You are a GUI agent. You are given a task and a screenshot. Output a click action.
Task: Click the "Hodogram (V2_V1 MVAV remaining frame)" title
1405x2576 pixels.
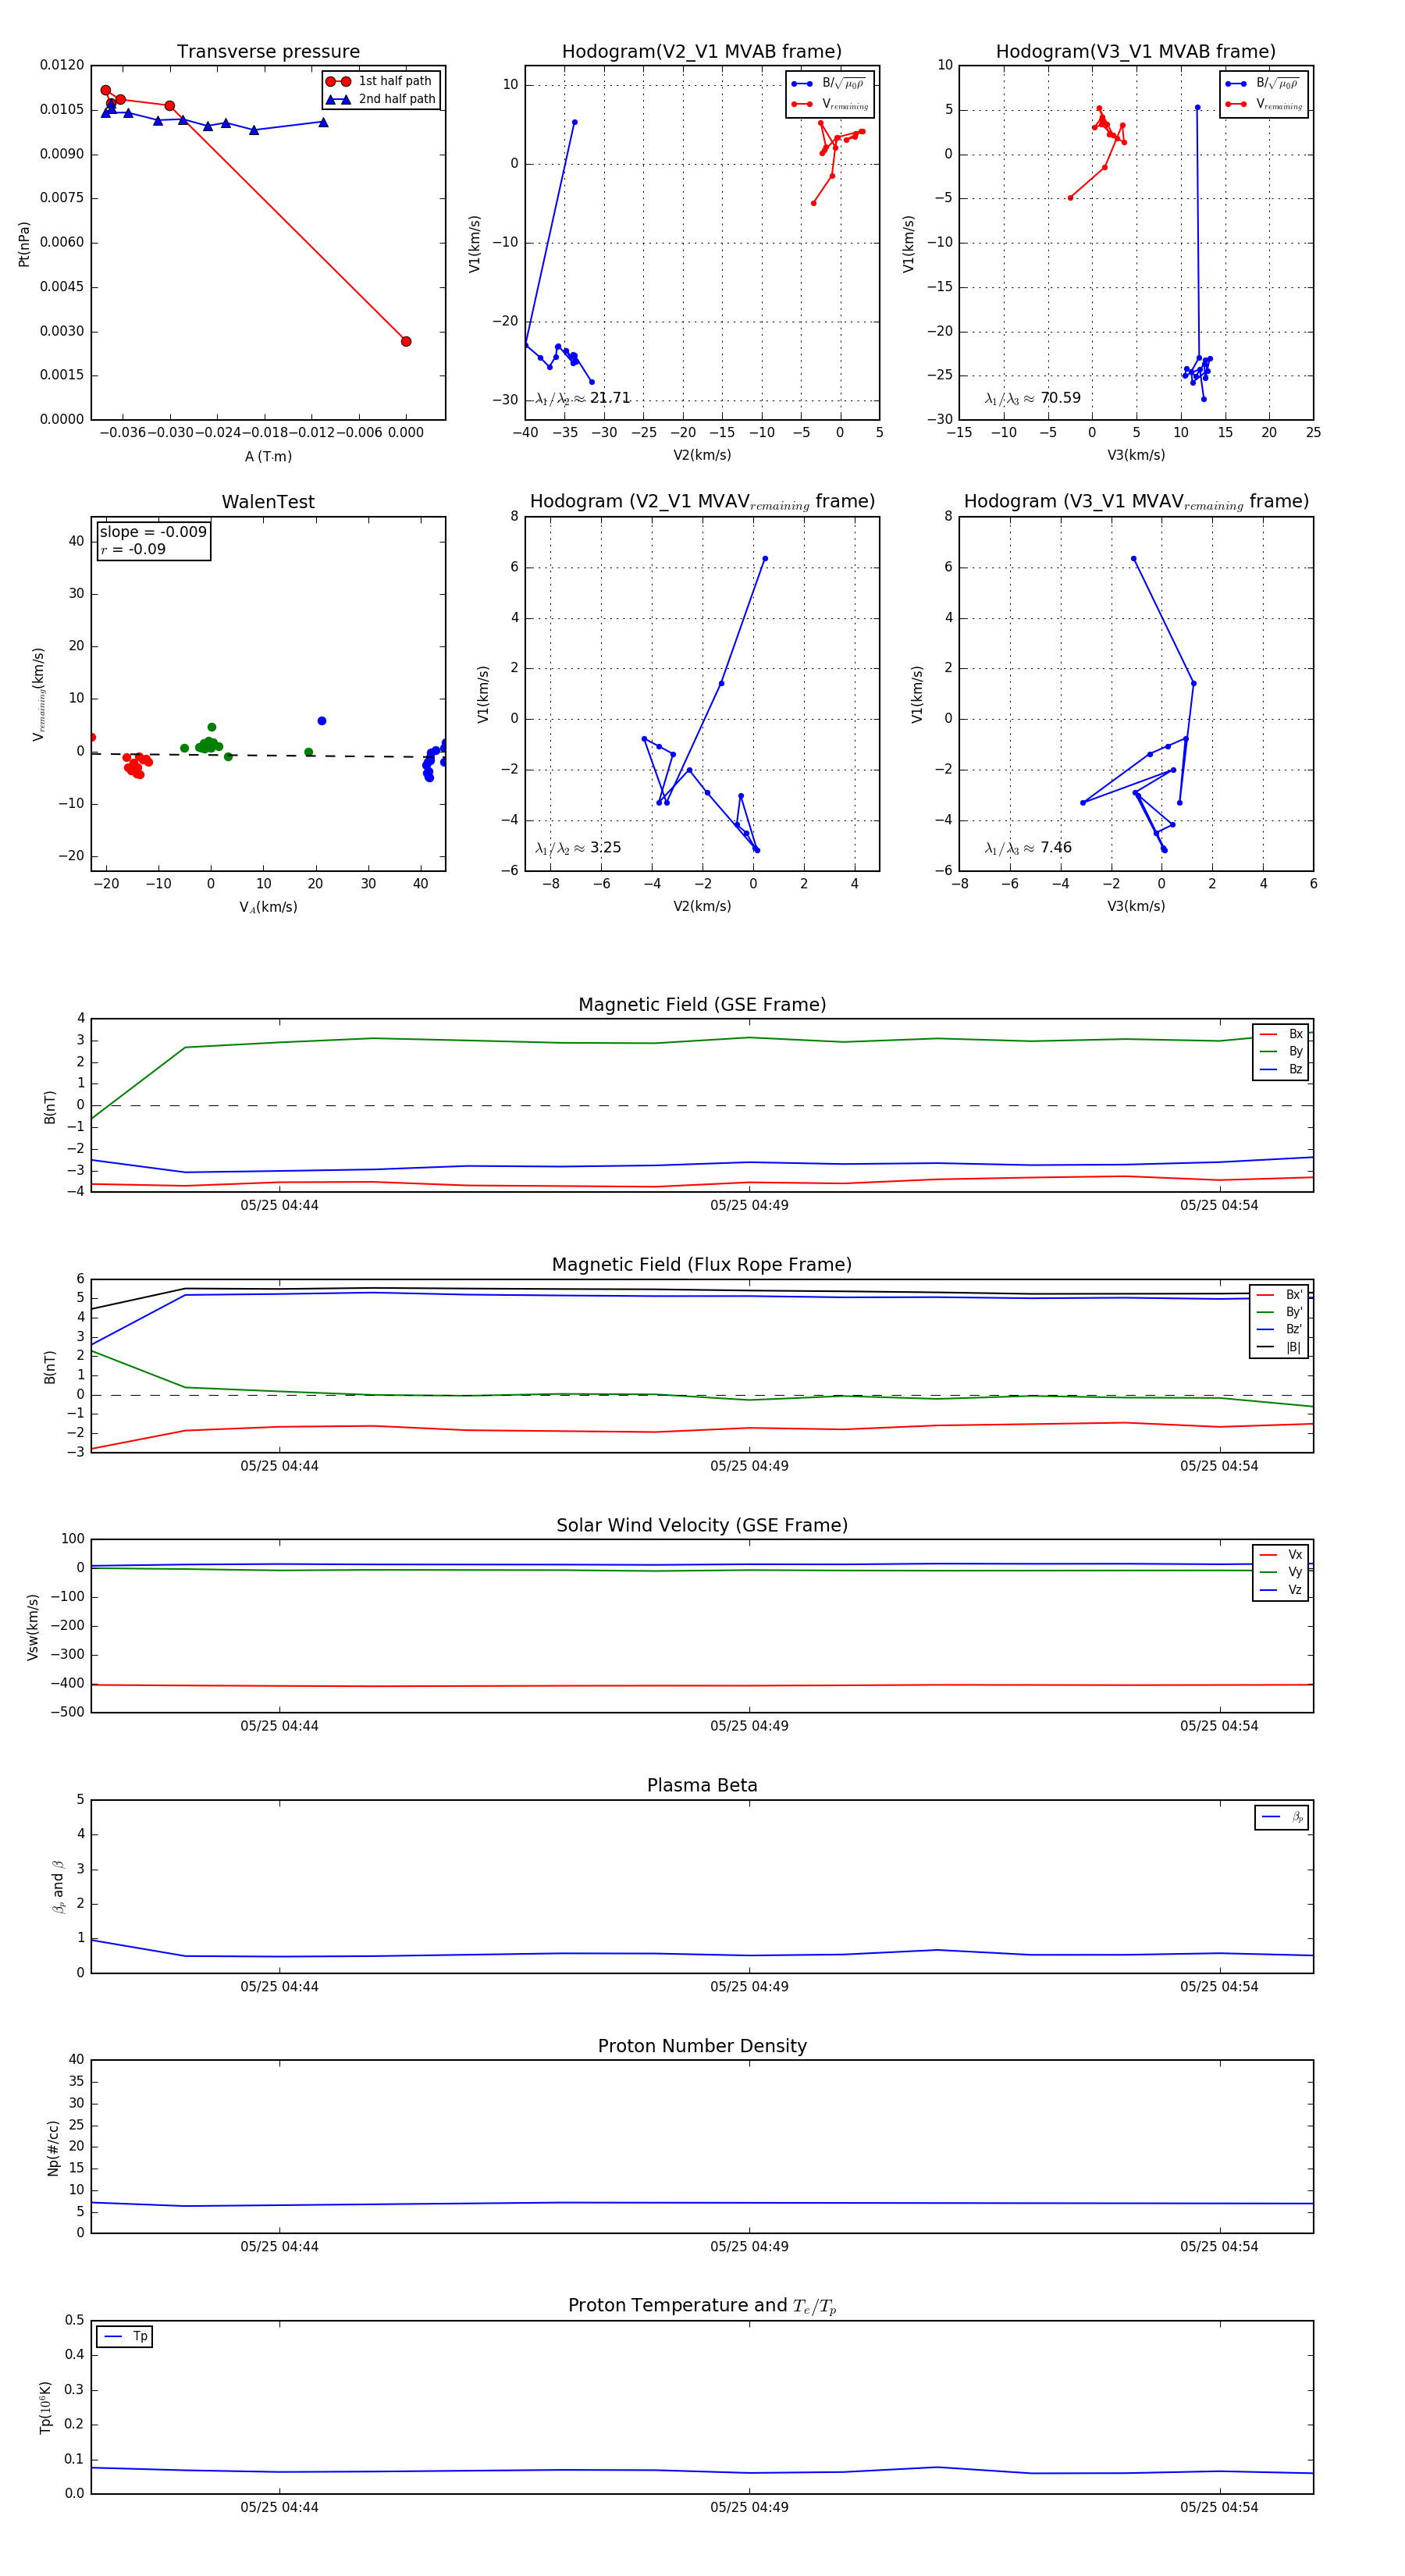click(702, 502)
